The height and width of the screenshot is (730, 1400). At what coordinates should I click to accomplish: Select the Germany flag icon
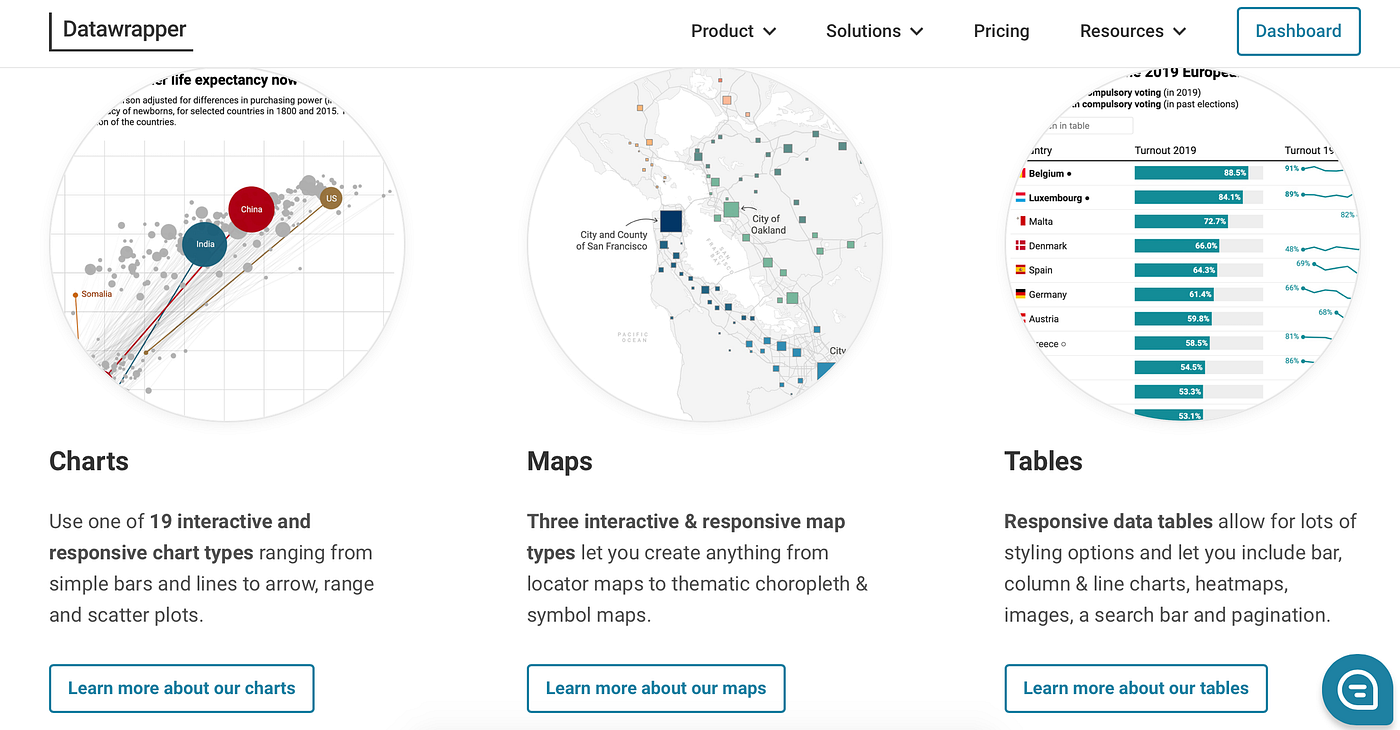(x=1020, y=293)
